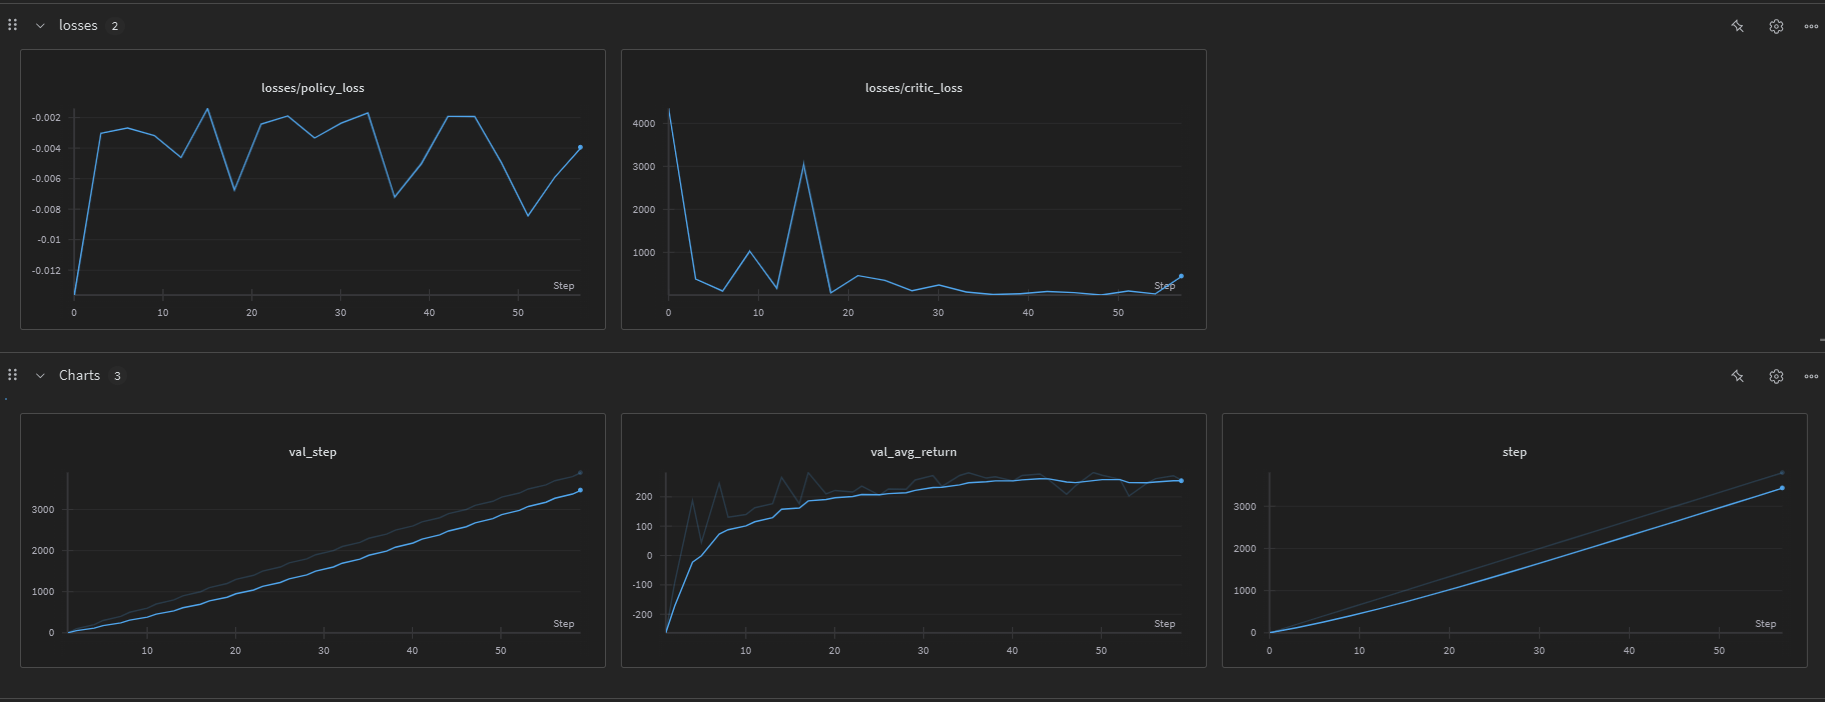
Task: Click the -200 y-axis value in val_avg_return
Action: pyautogui.click(x=643, y=615)
